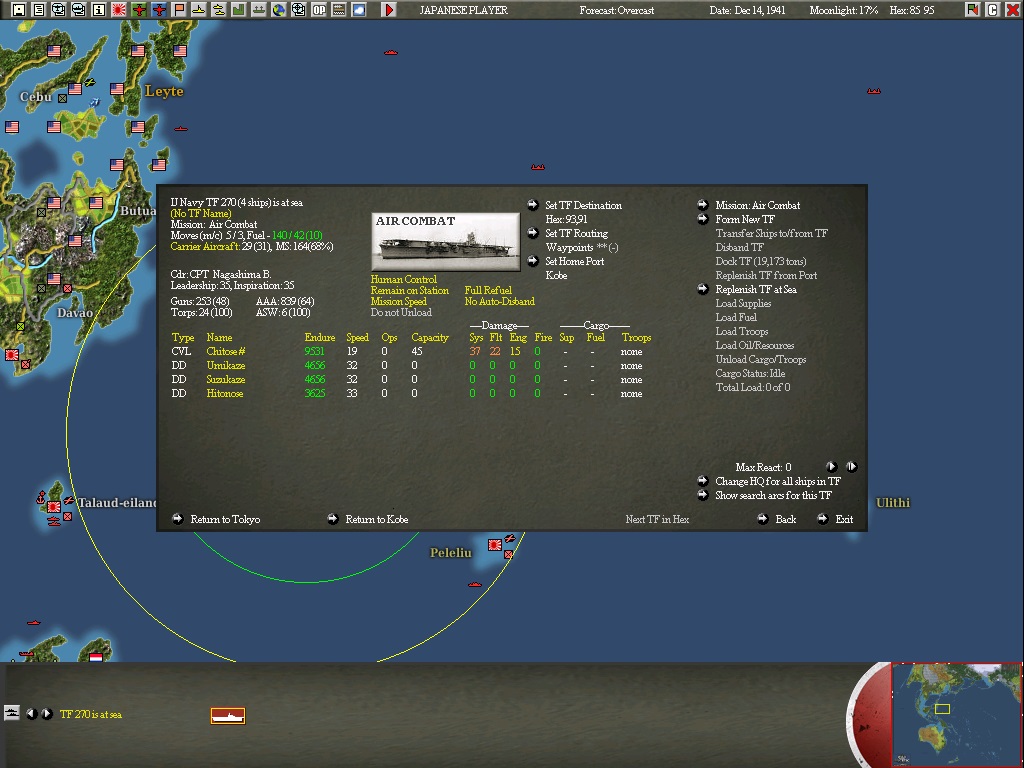Increase Max React with single arrow
The image size is (1024, 768).
coord(831,467)
